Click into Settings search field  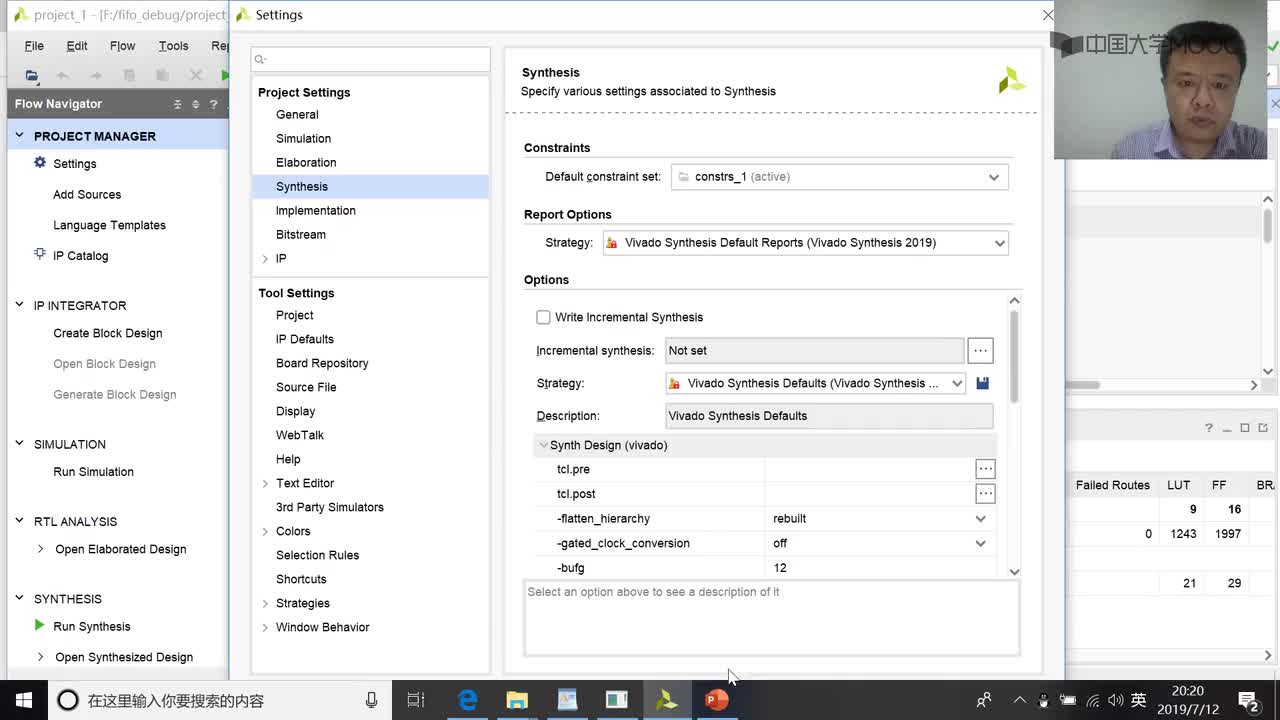[370, 59]
